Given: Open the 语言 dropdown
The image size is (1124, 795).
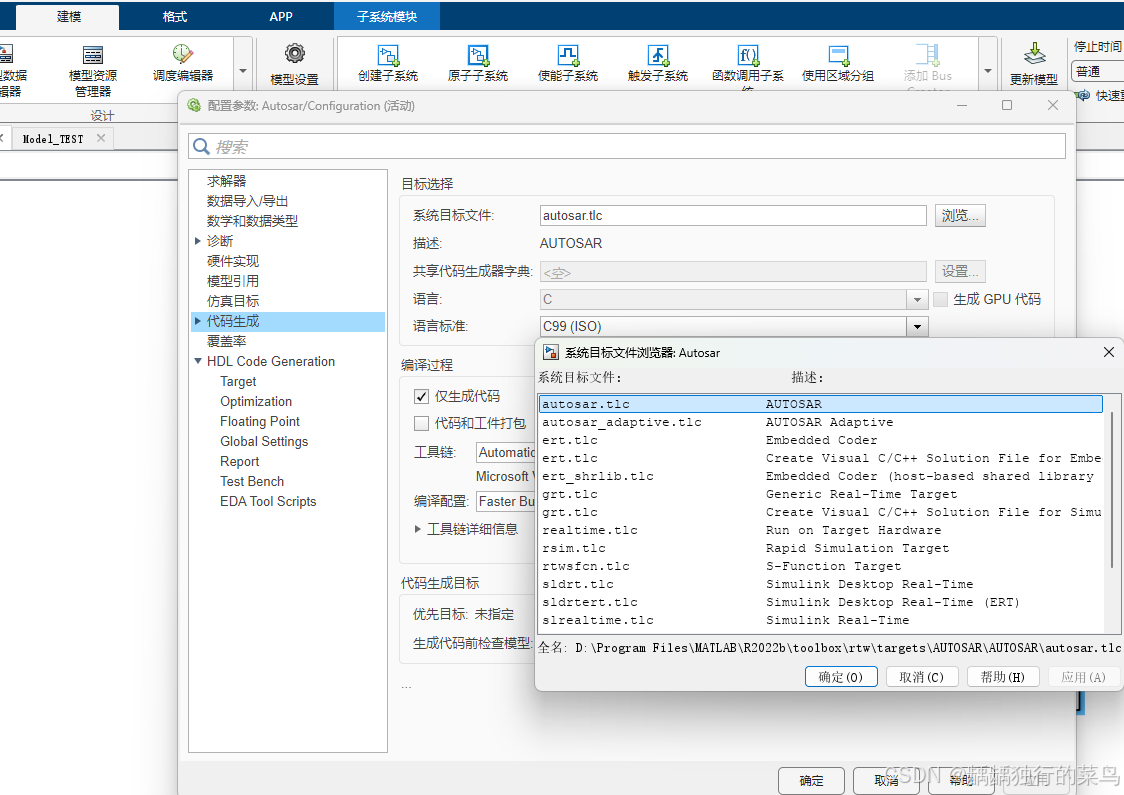Looking at the screenshot, I should click(x=917, y=299).
